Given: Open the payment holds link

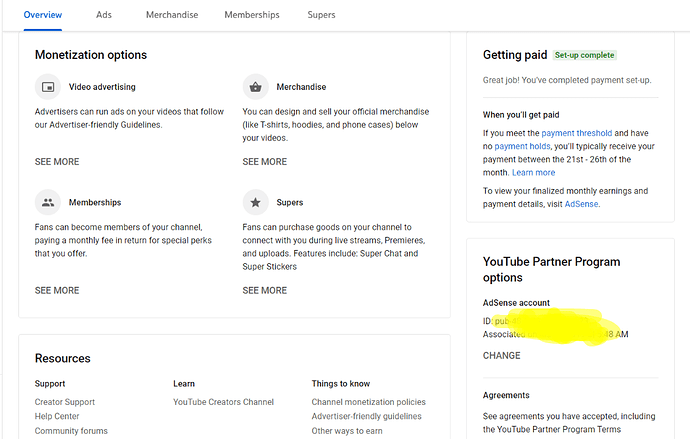Looking at the screenshot, I should click(x=524, y=146).
